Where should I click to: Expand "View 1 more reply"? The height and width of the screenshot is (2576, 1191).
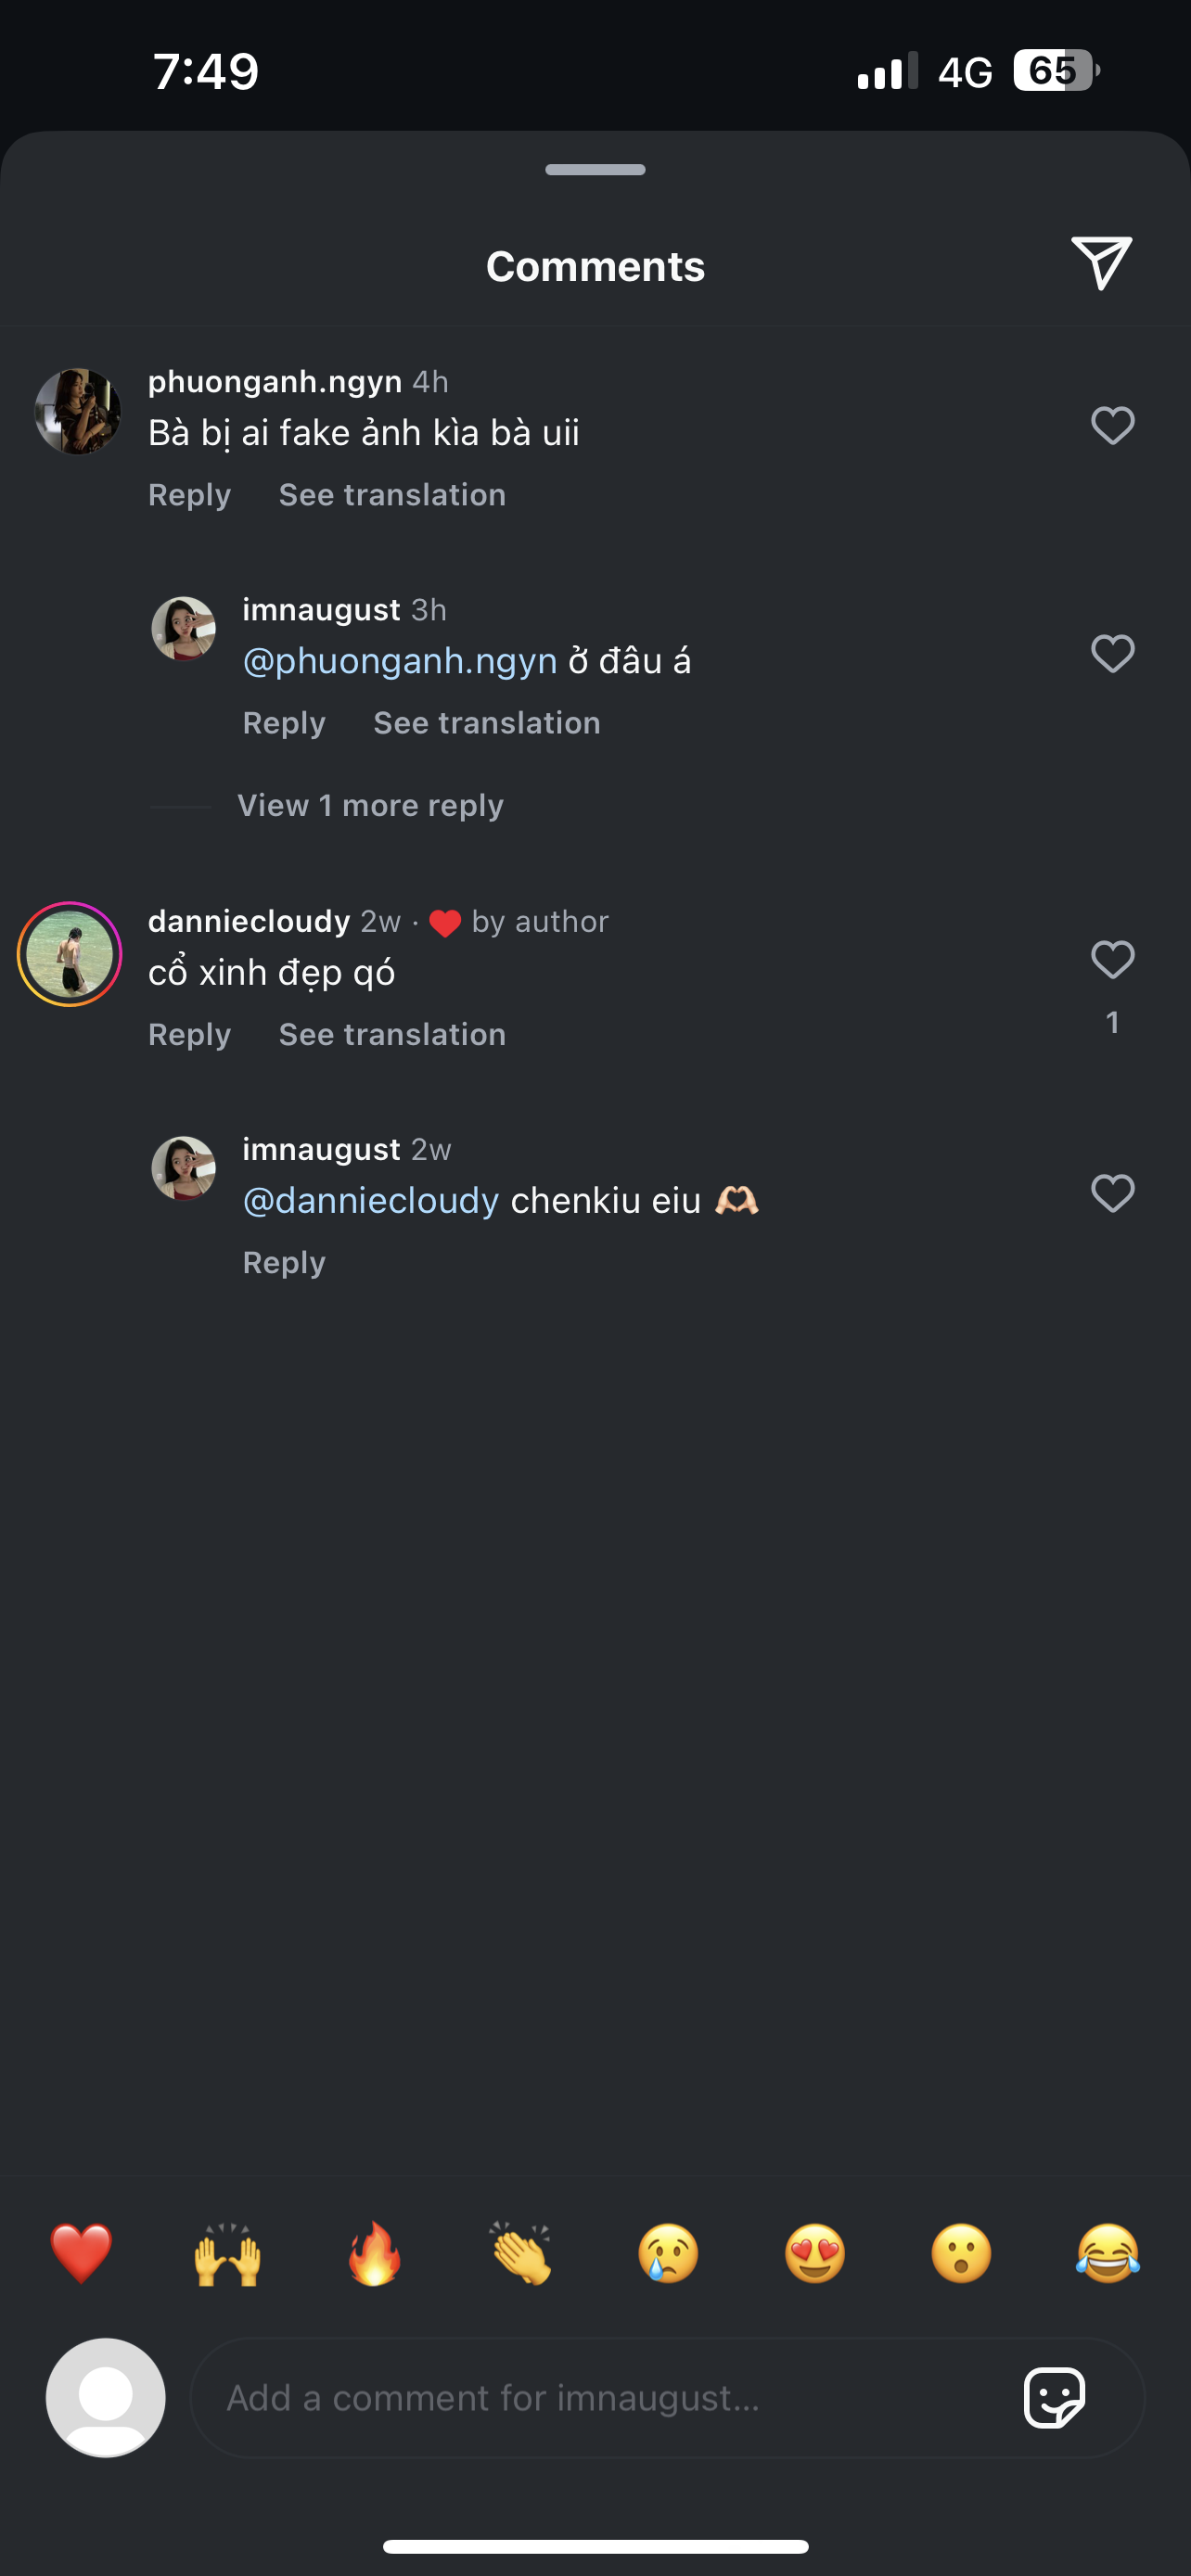click(370, 806)
